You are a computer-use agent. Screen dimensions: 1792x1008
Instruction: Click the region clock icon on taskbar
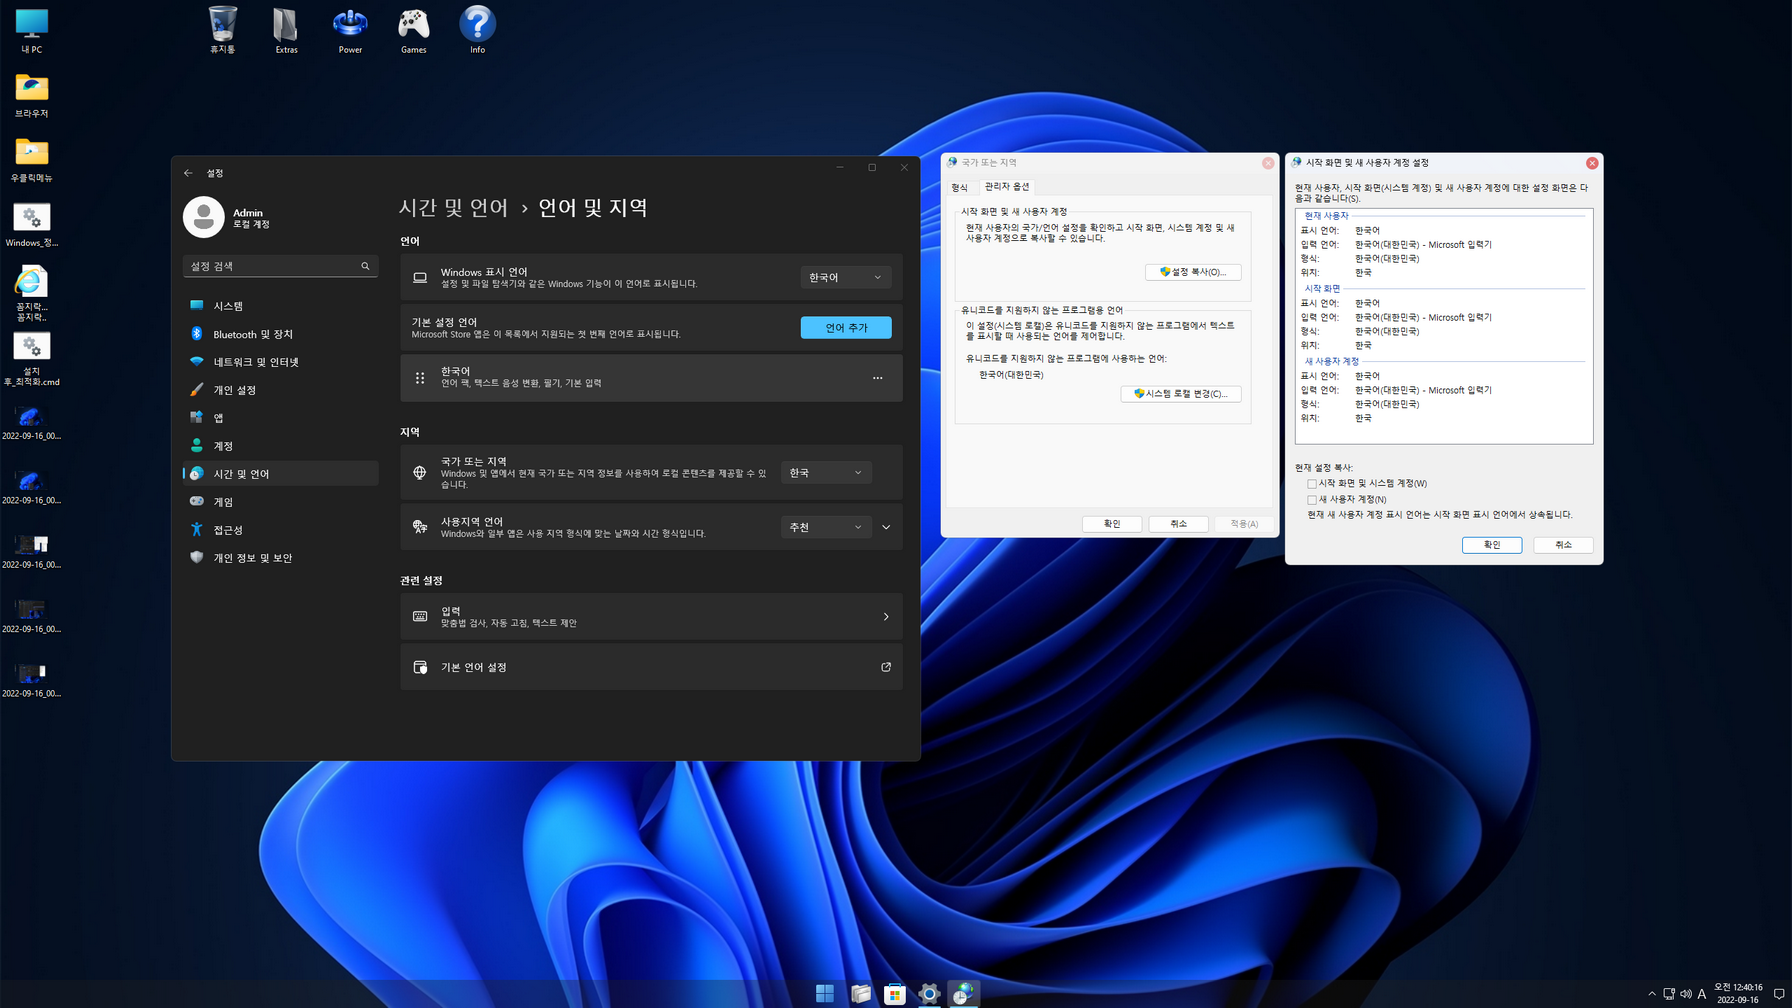click(964, 993)
